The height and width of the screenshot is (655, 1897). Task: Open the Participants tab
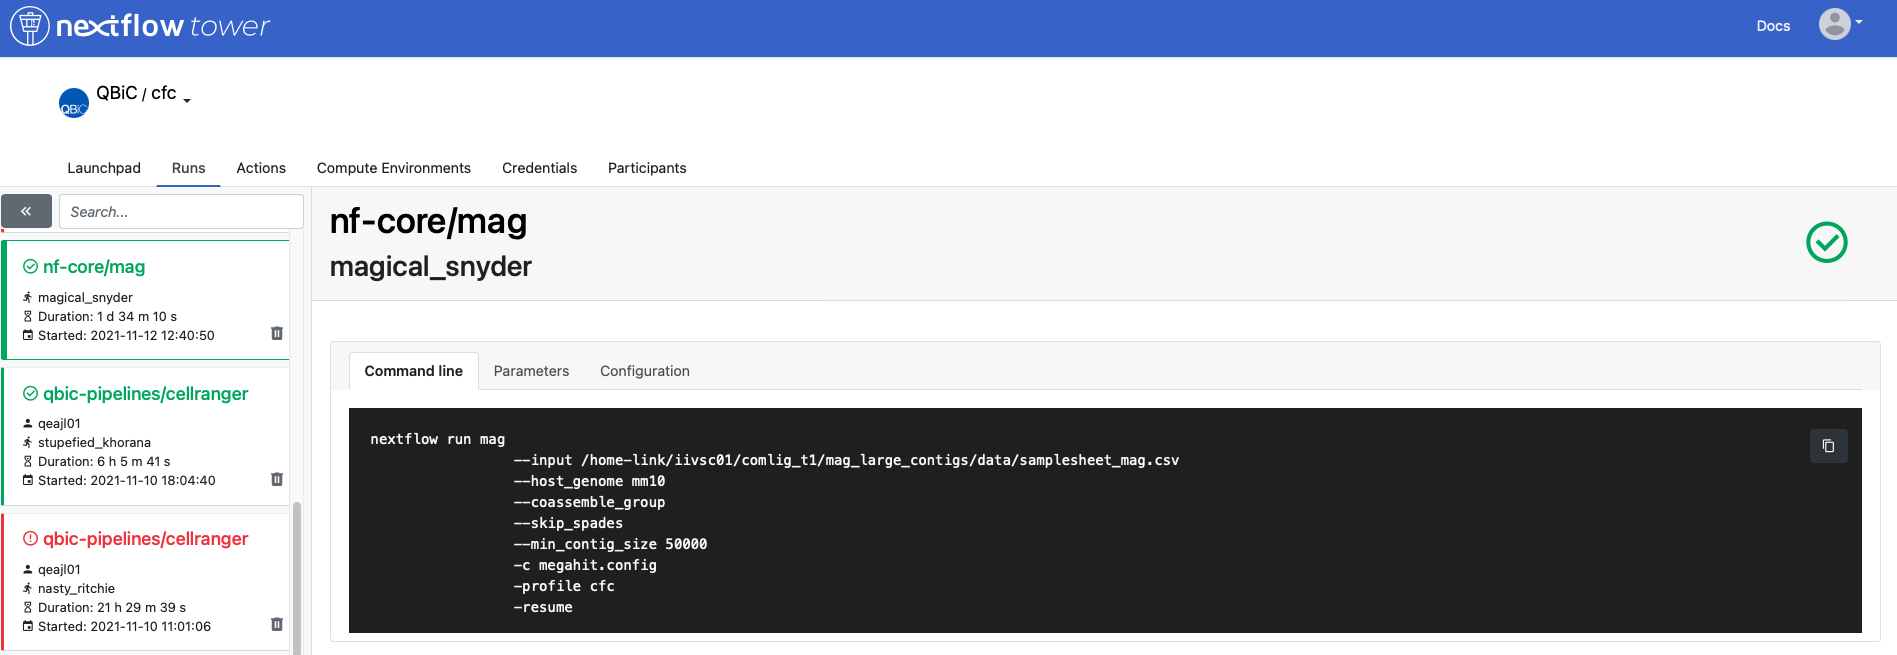(x=647, y=168)
